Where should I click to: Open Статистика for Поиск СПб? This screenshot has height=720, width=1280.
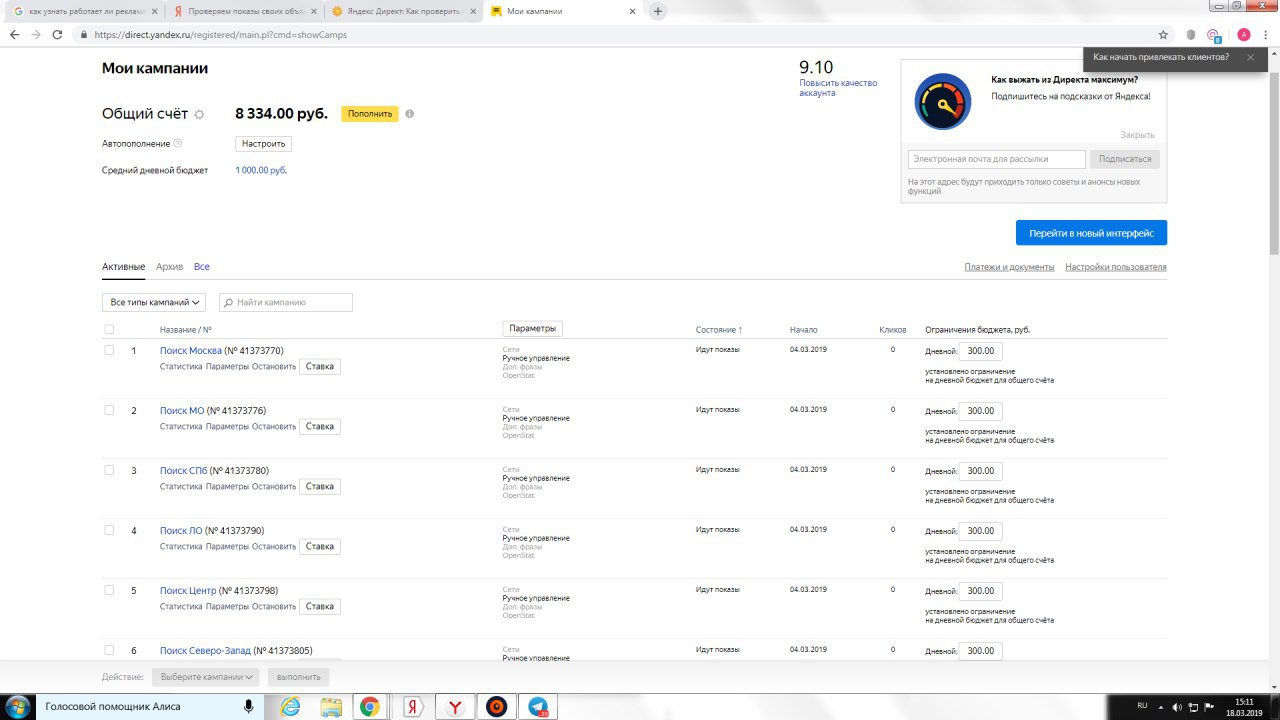coord(181,487)
